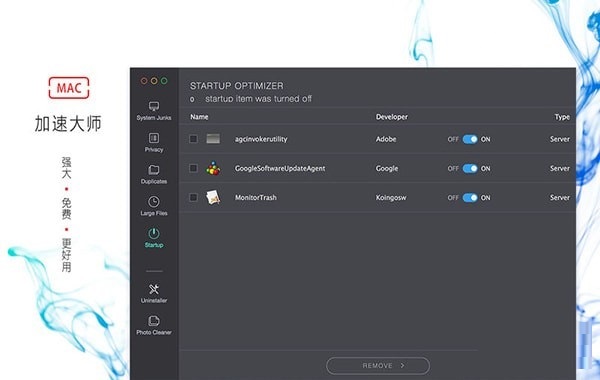The image size is (600, 380).
Task: Open the Privacy section icon
Action: tap(154, 138)
